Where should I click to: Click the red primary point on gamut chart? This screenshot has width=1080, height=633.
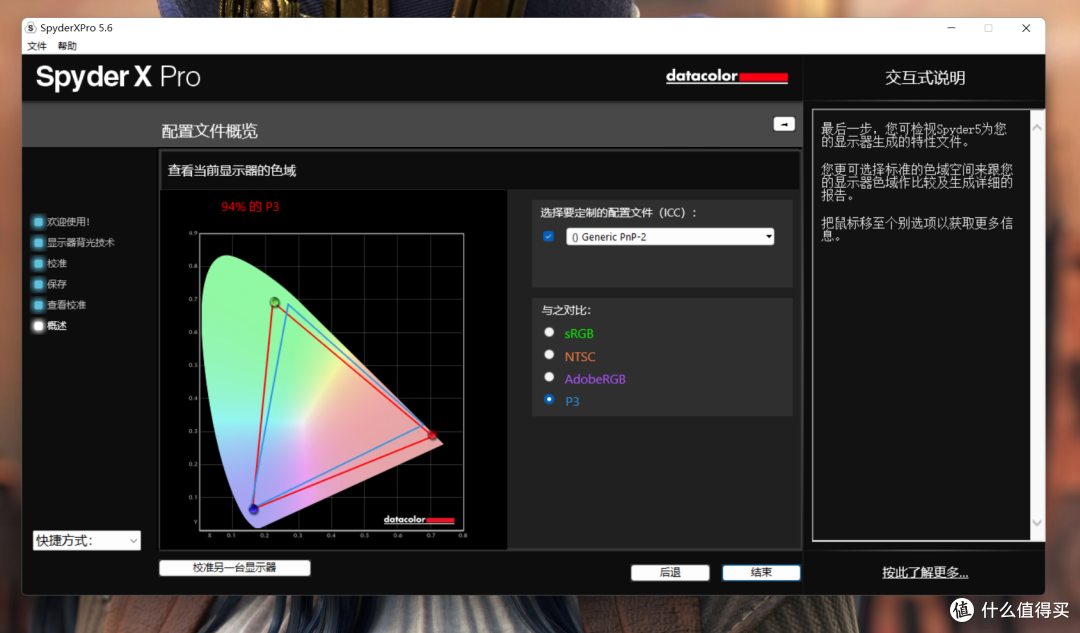[x=432, y=435]
